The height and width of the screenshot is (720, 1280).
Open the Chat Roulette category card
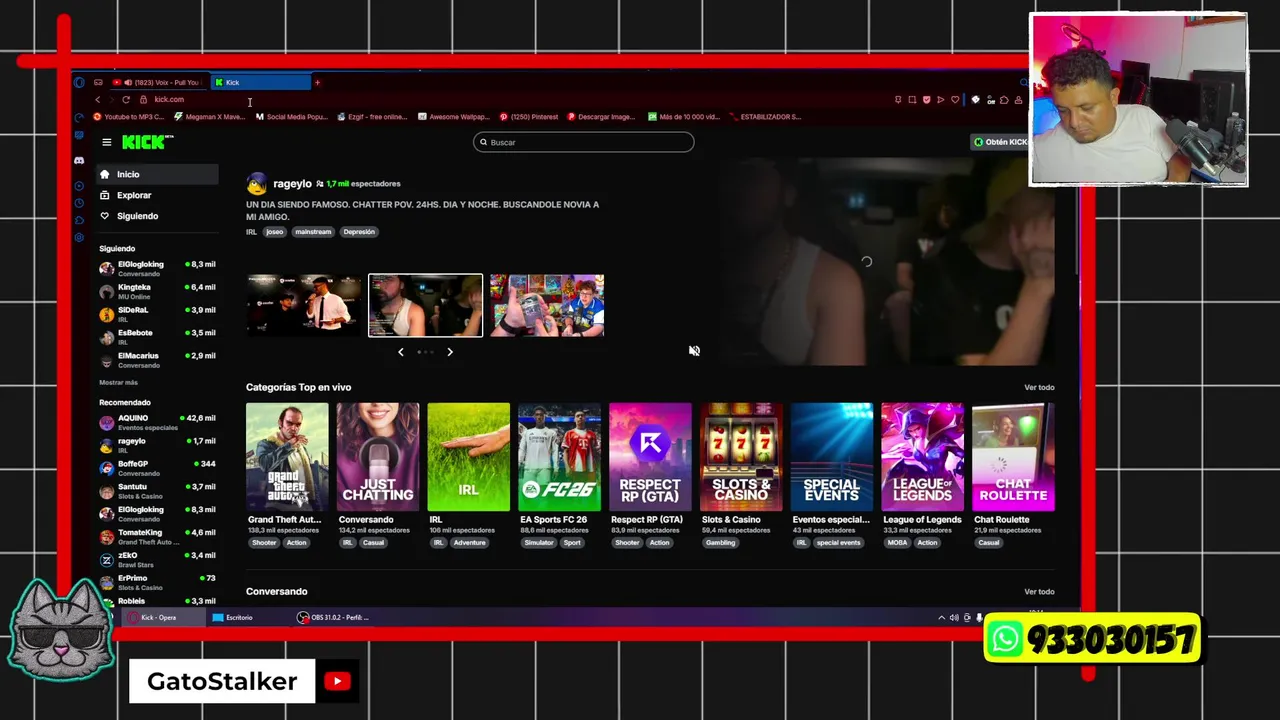point(1013,457)
